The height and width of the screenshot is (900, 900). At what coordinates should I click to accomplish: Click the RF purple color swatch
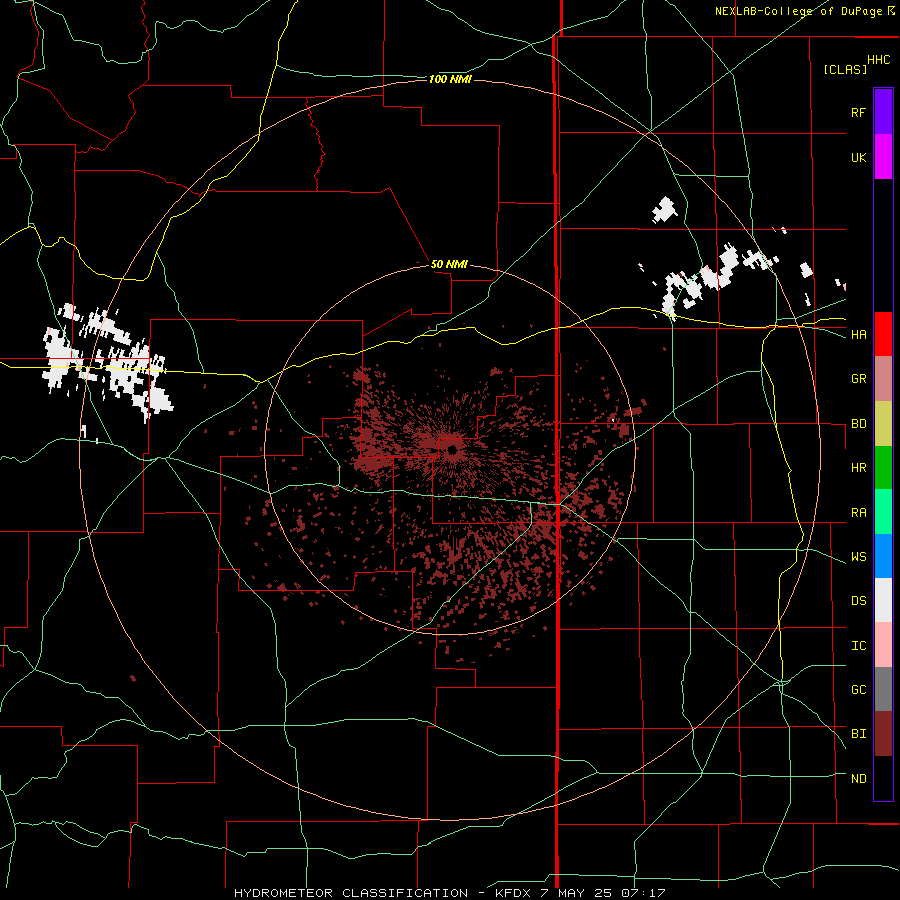tap(883, 112)
